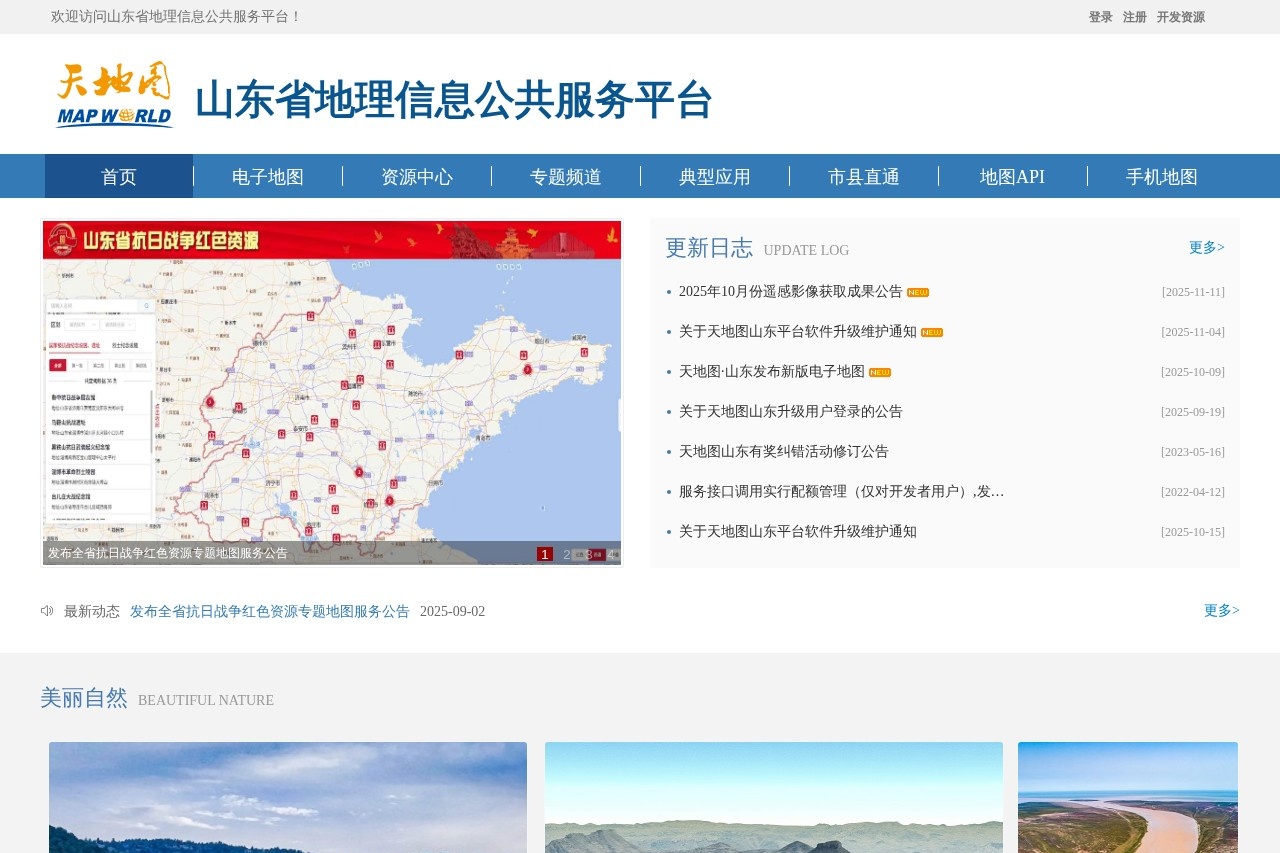Open the 关于天地图山东升级用户登录的公告 entry
1280x853 pixels.
coord(789,411)
